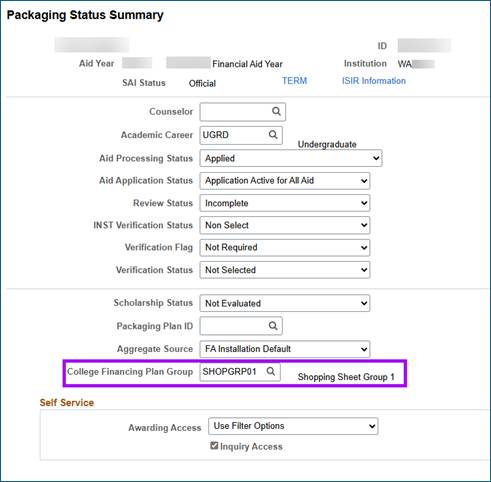The height and width of the screenshot is (482, 491).
Task: Expand Review Status dropdown showing Incomplete
Action: [285, 203]
